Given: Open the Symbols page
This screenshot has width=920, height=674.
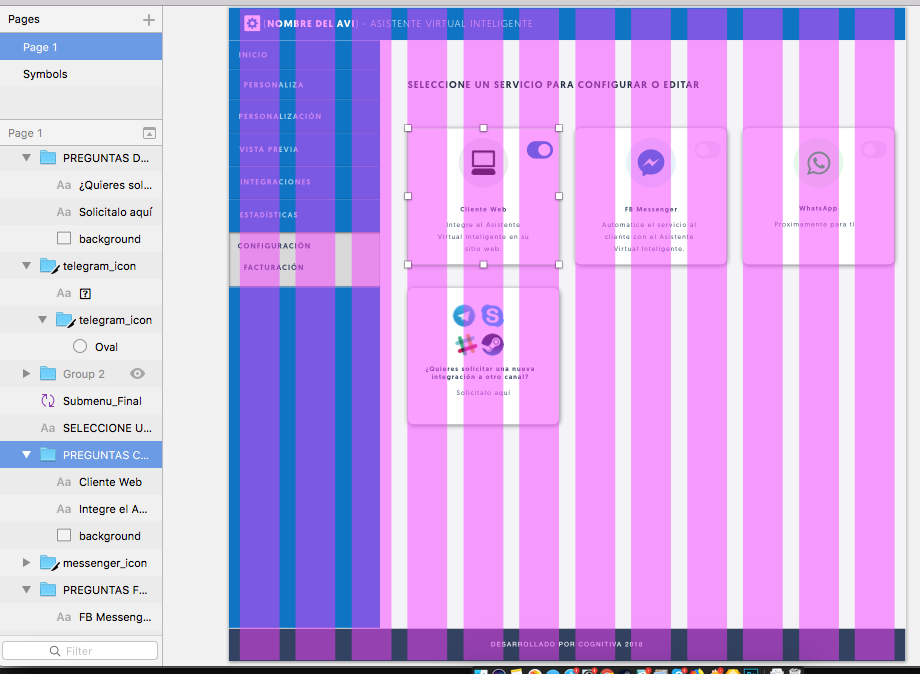Looking at the screenshot, I should (81, 74).
